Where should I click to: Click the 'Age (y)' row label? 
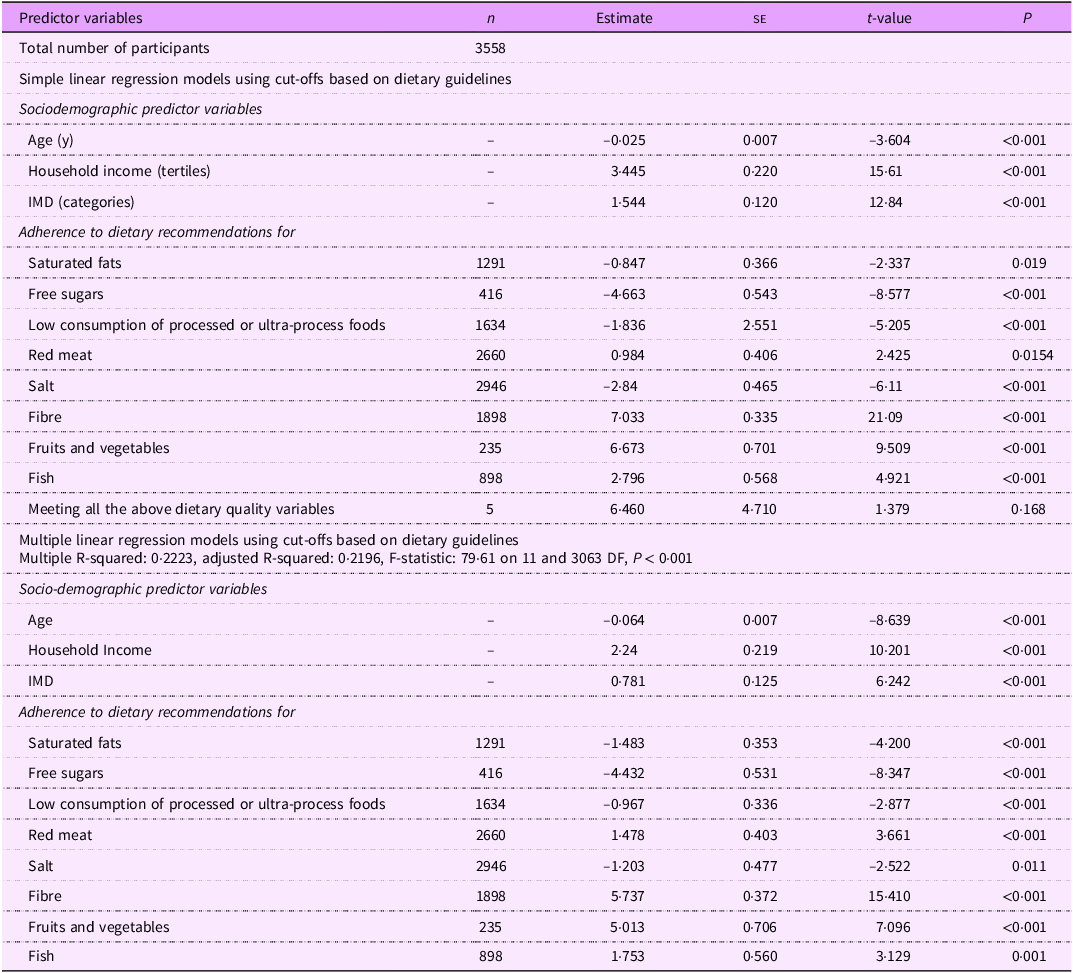51,140
